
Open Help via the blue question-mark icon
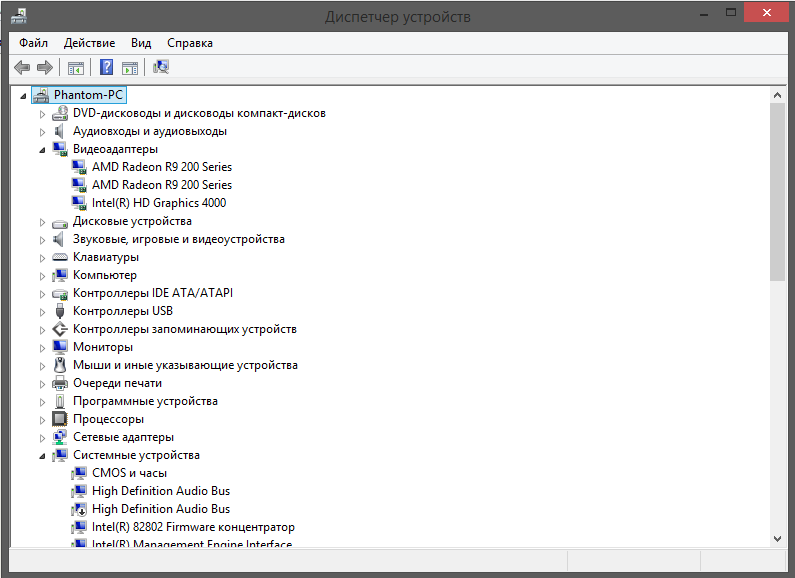pyautogui.click(x=106, y=67)
